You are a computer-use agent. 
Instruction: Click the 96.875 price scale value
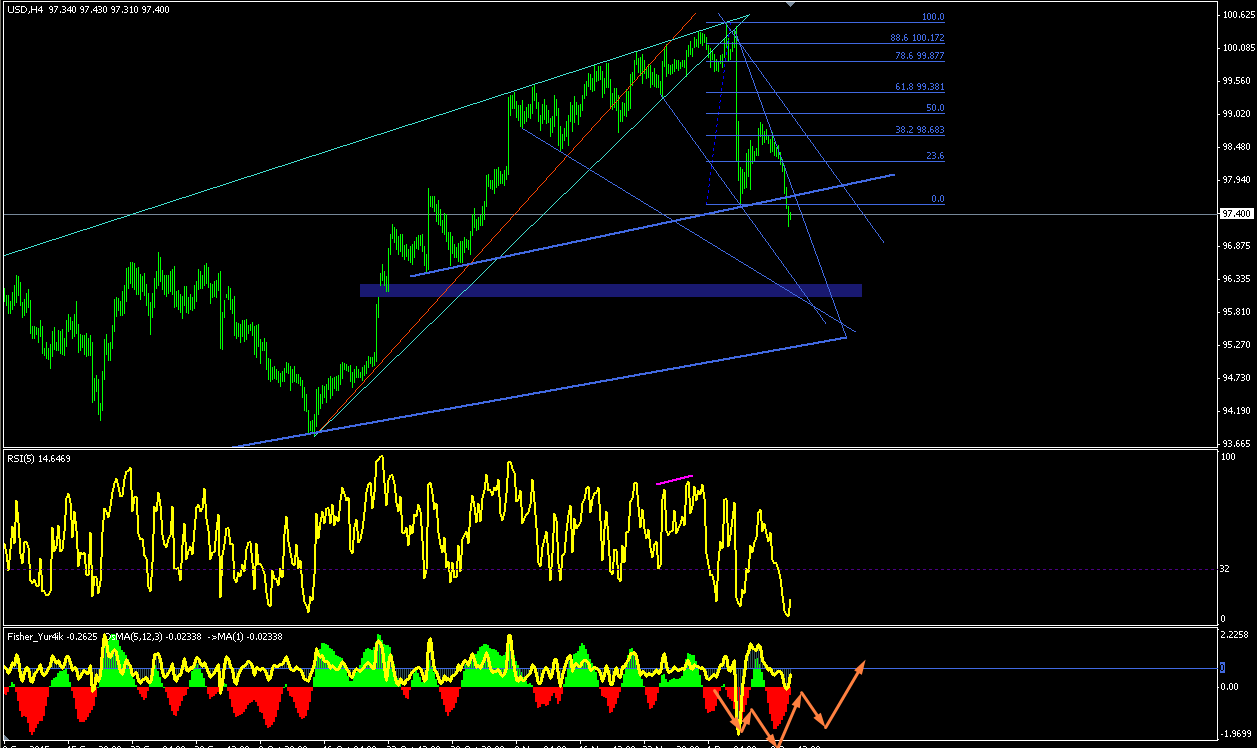[x=1236, y=246]
